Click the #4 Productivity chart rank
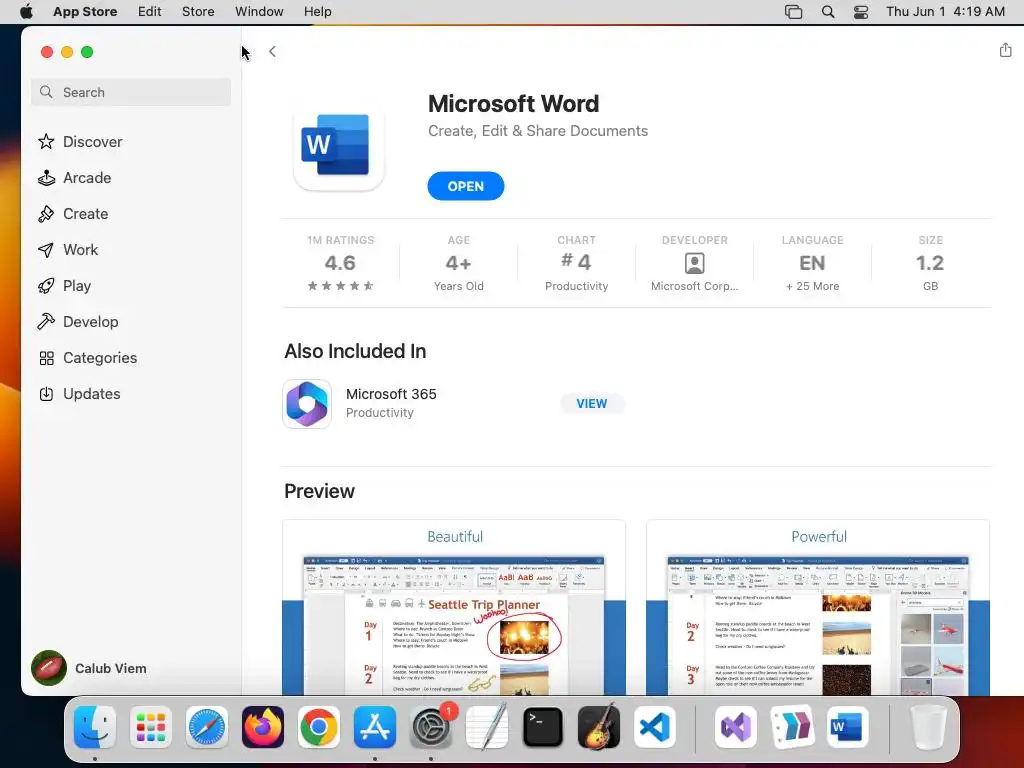Viewport: 1024px width, 768px height. 577,264
